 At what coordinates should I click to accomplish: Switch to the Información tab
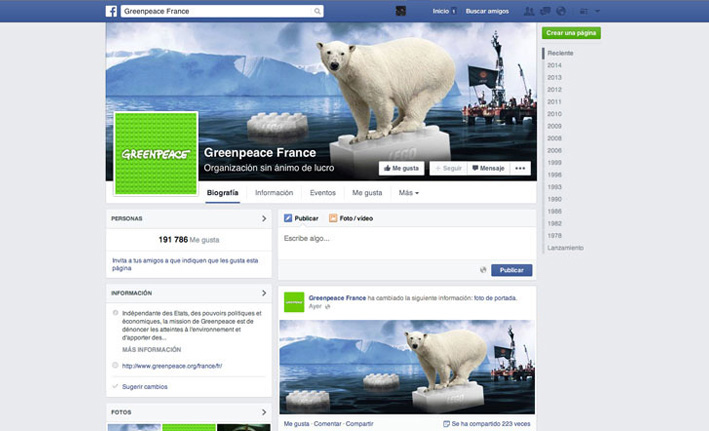tap(274, 193)
